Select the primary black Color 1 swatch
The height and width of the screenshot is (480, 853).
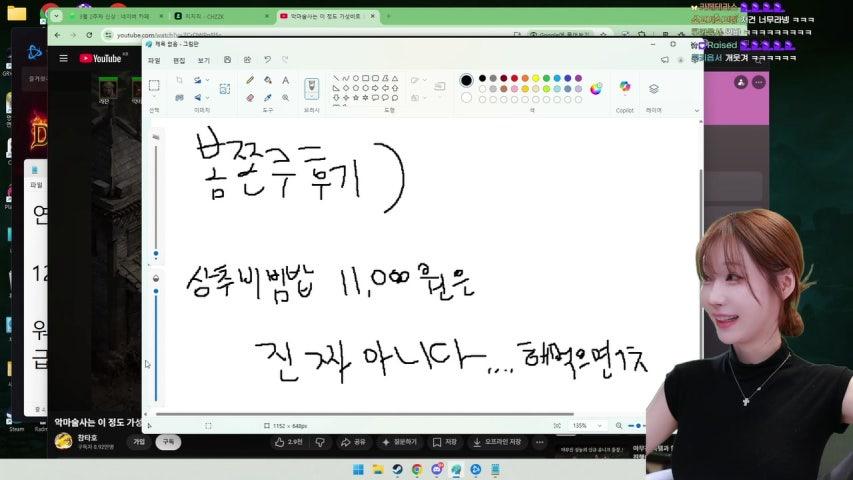466,81
